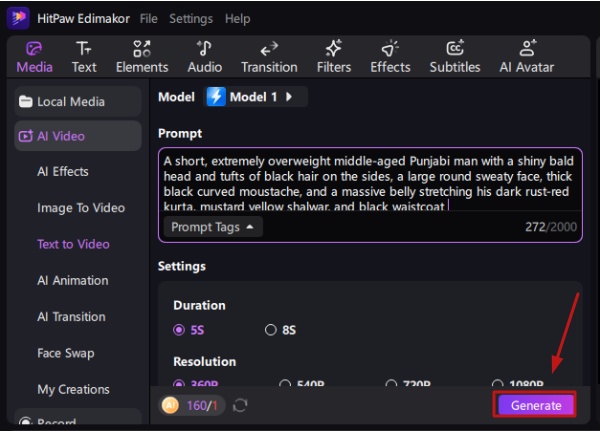
Task: Open the File menu
Action: (x=148, y=18)
